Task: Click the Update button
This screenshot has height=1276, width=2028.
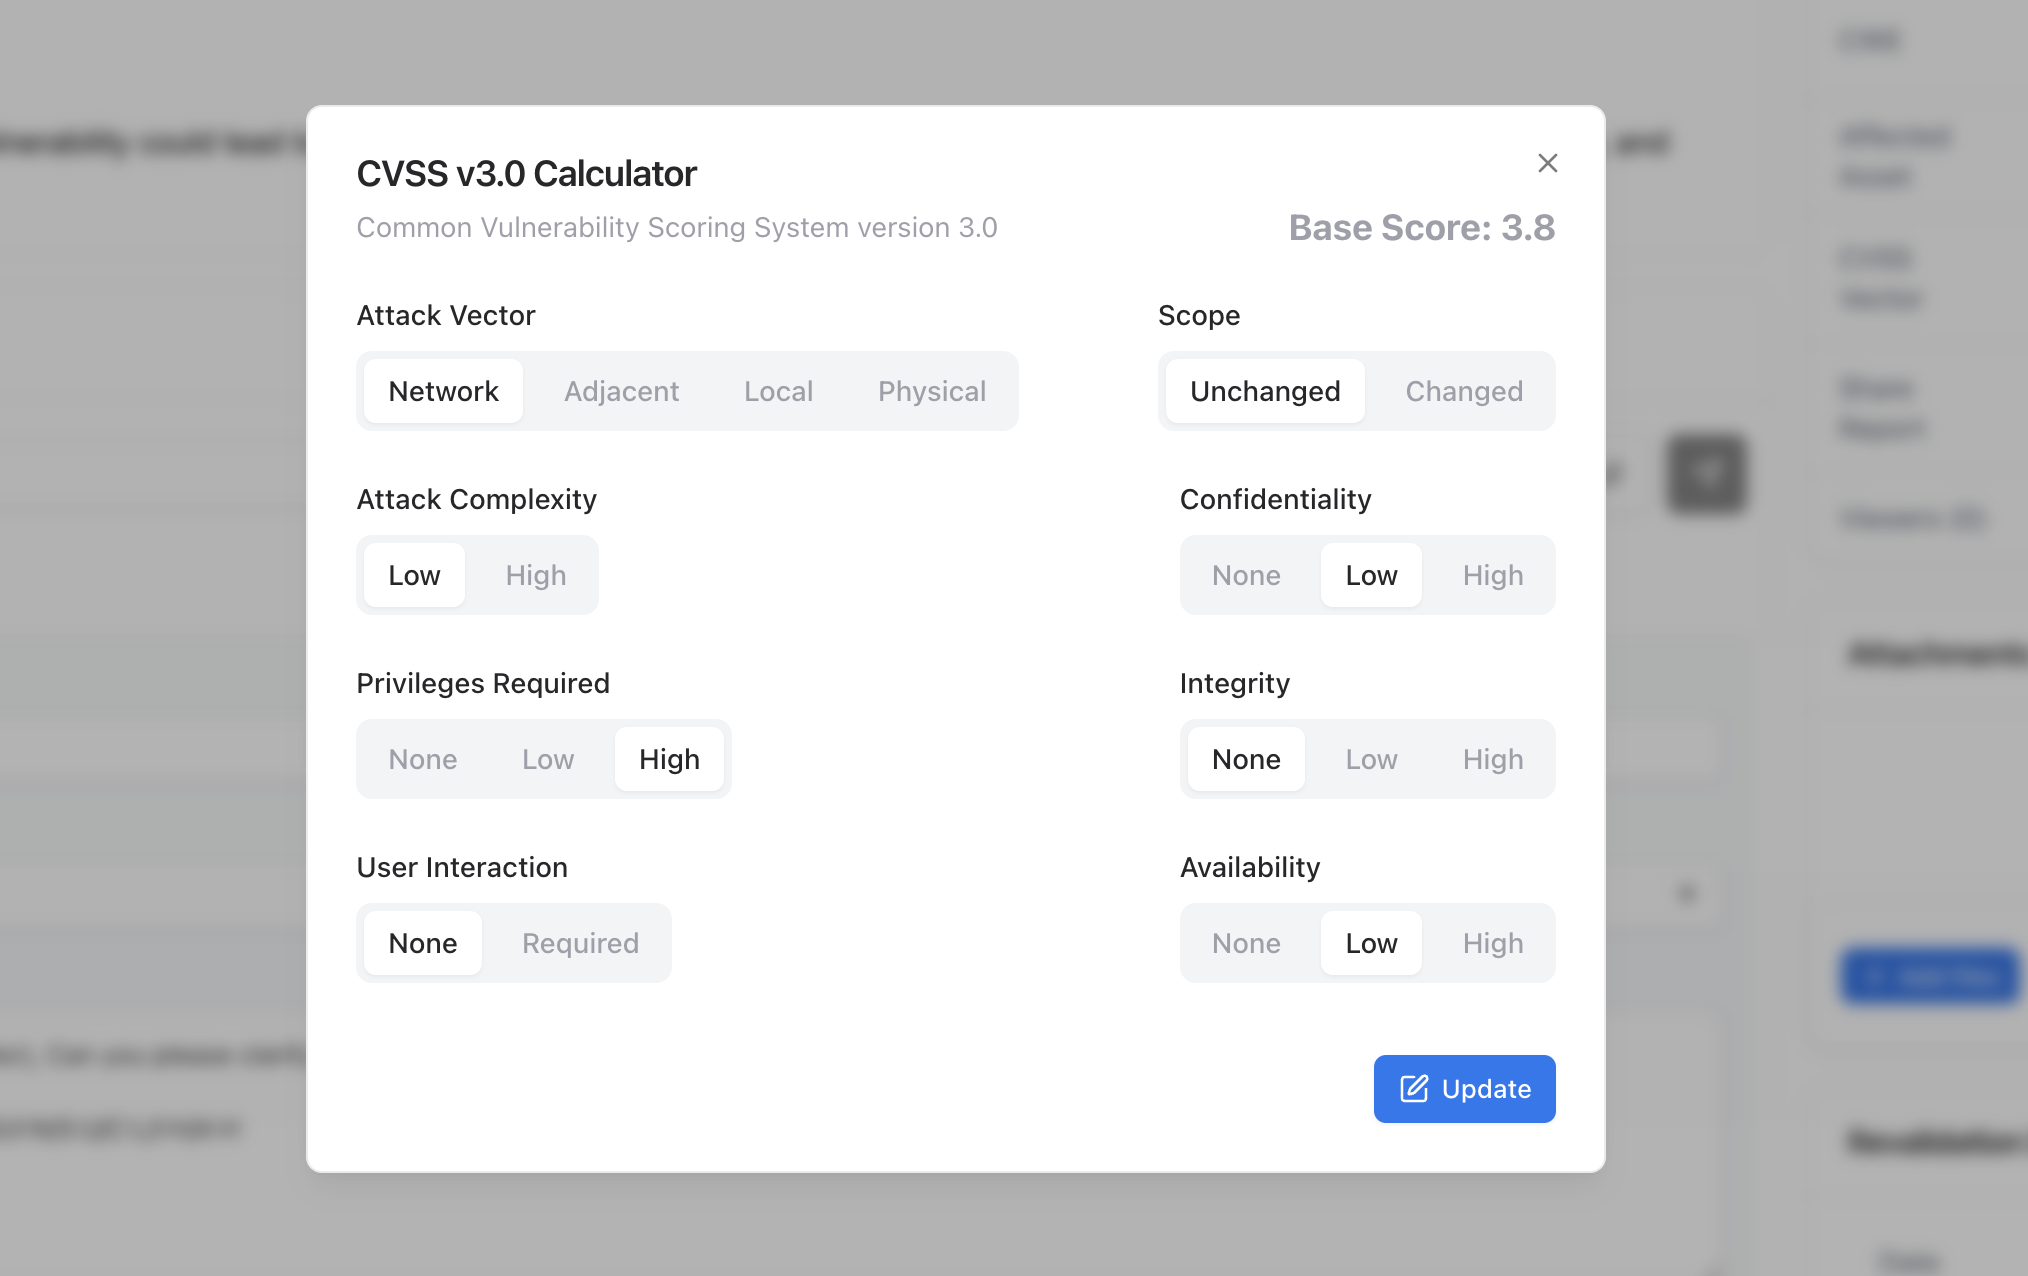Action: click(x=1464, y=1089)
